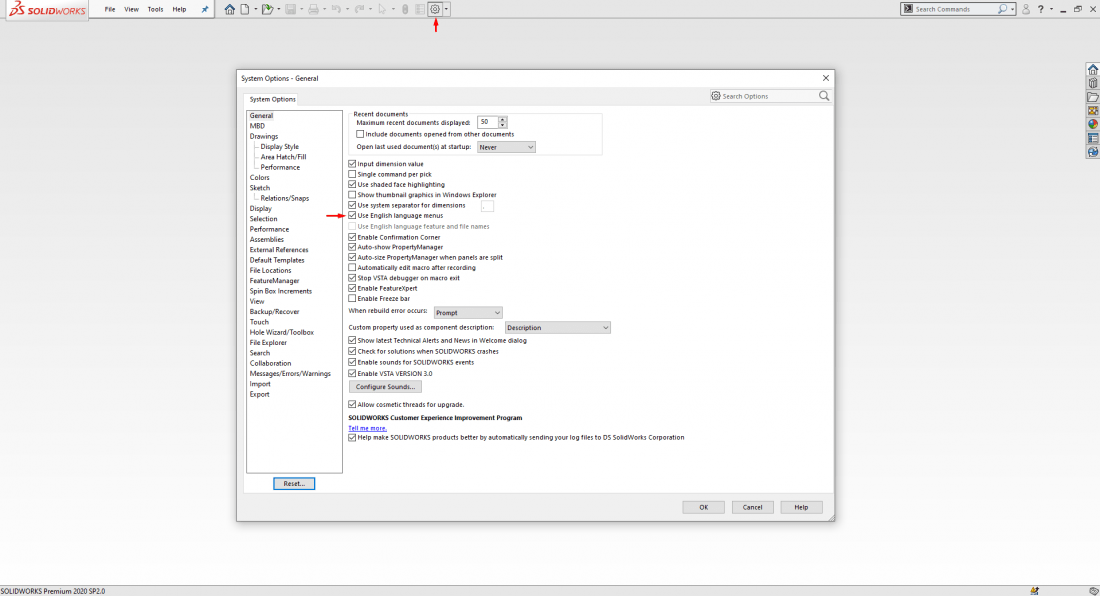Expand the Help dropdown arrow
The height and width of the screenshot is (596, 1100).
1051,9
